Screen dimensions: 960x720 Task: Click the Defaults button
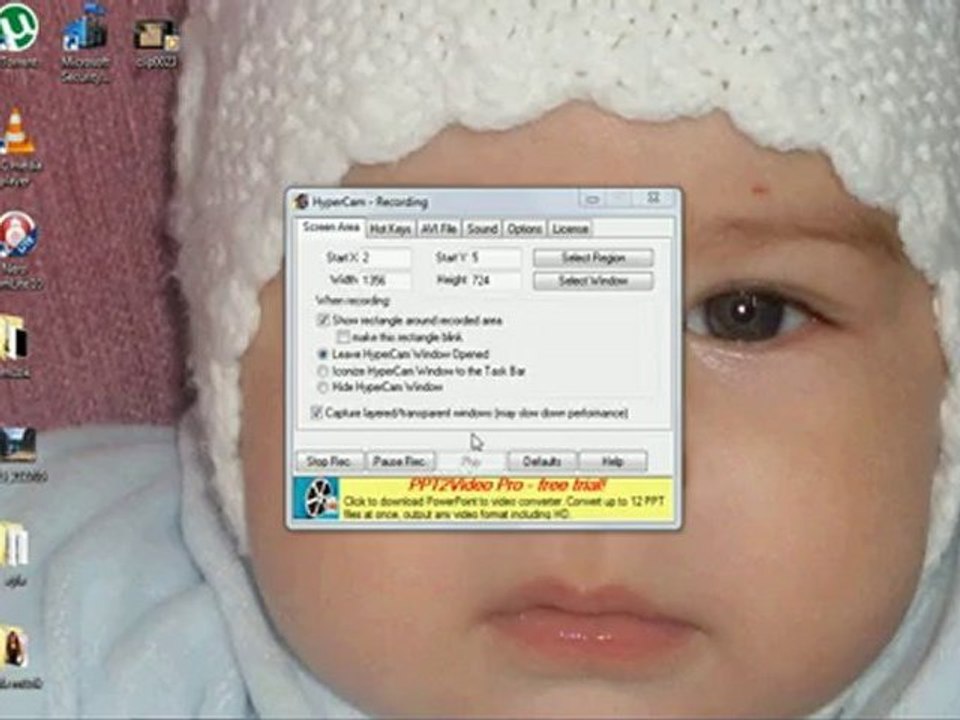pos(542,461)
